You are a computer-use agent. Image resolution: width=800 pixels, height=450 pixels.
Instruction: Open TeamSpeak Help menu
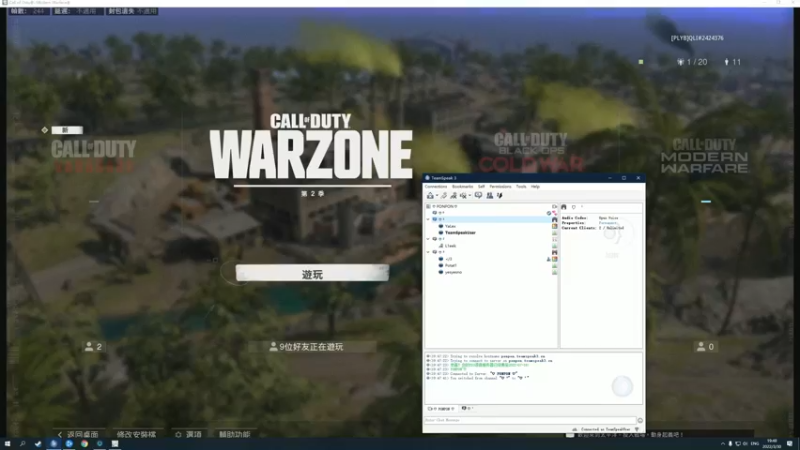535,187
